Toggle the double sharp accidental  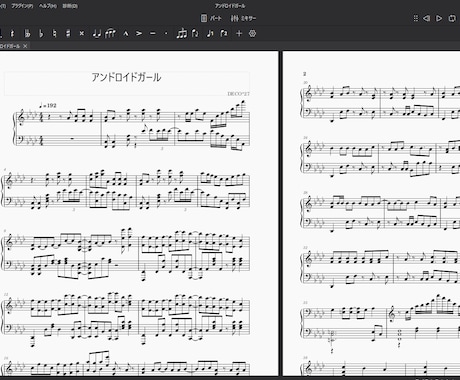82,33
